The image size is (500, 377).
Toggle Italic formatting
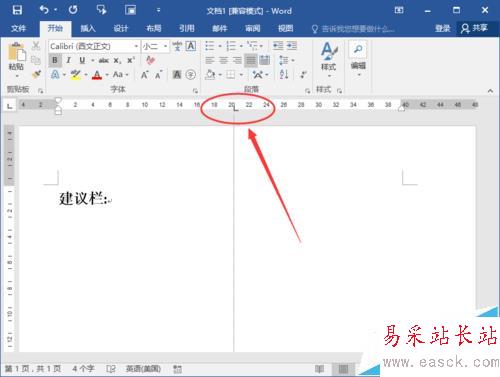(x=68, y=60)
